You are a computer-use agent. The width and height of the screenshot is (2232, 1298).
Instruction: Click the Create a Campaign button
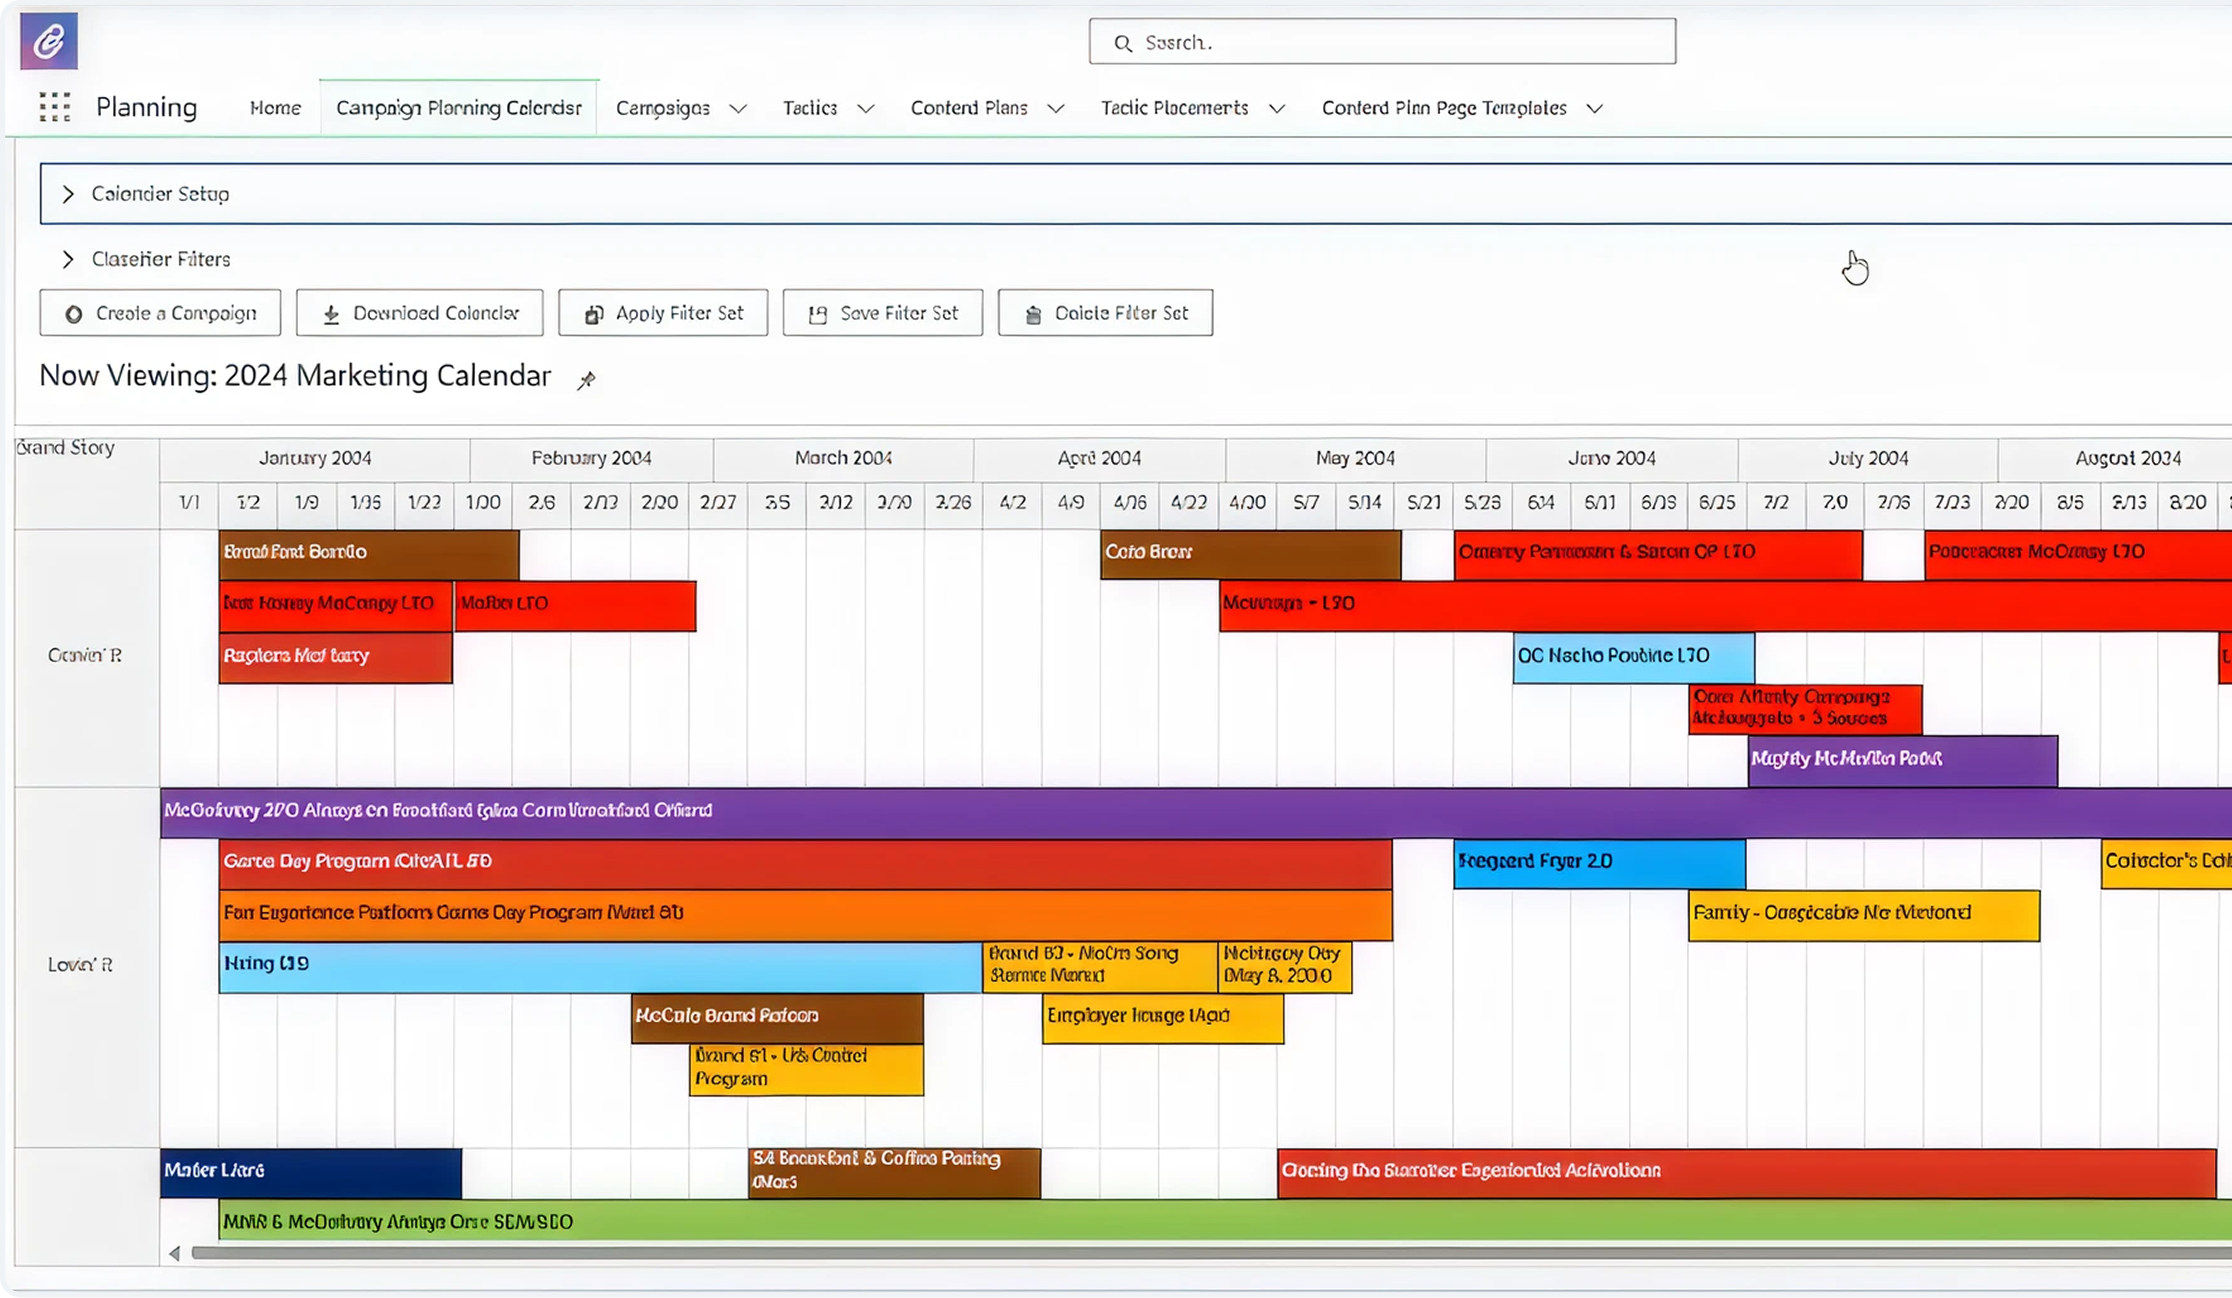coord(160,313)
